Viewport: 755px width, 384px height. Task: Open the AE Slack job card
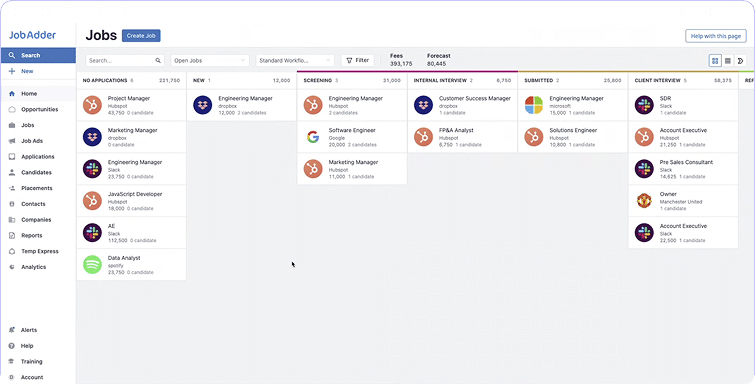[x=131, y=233]
